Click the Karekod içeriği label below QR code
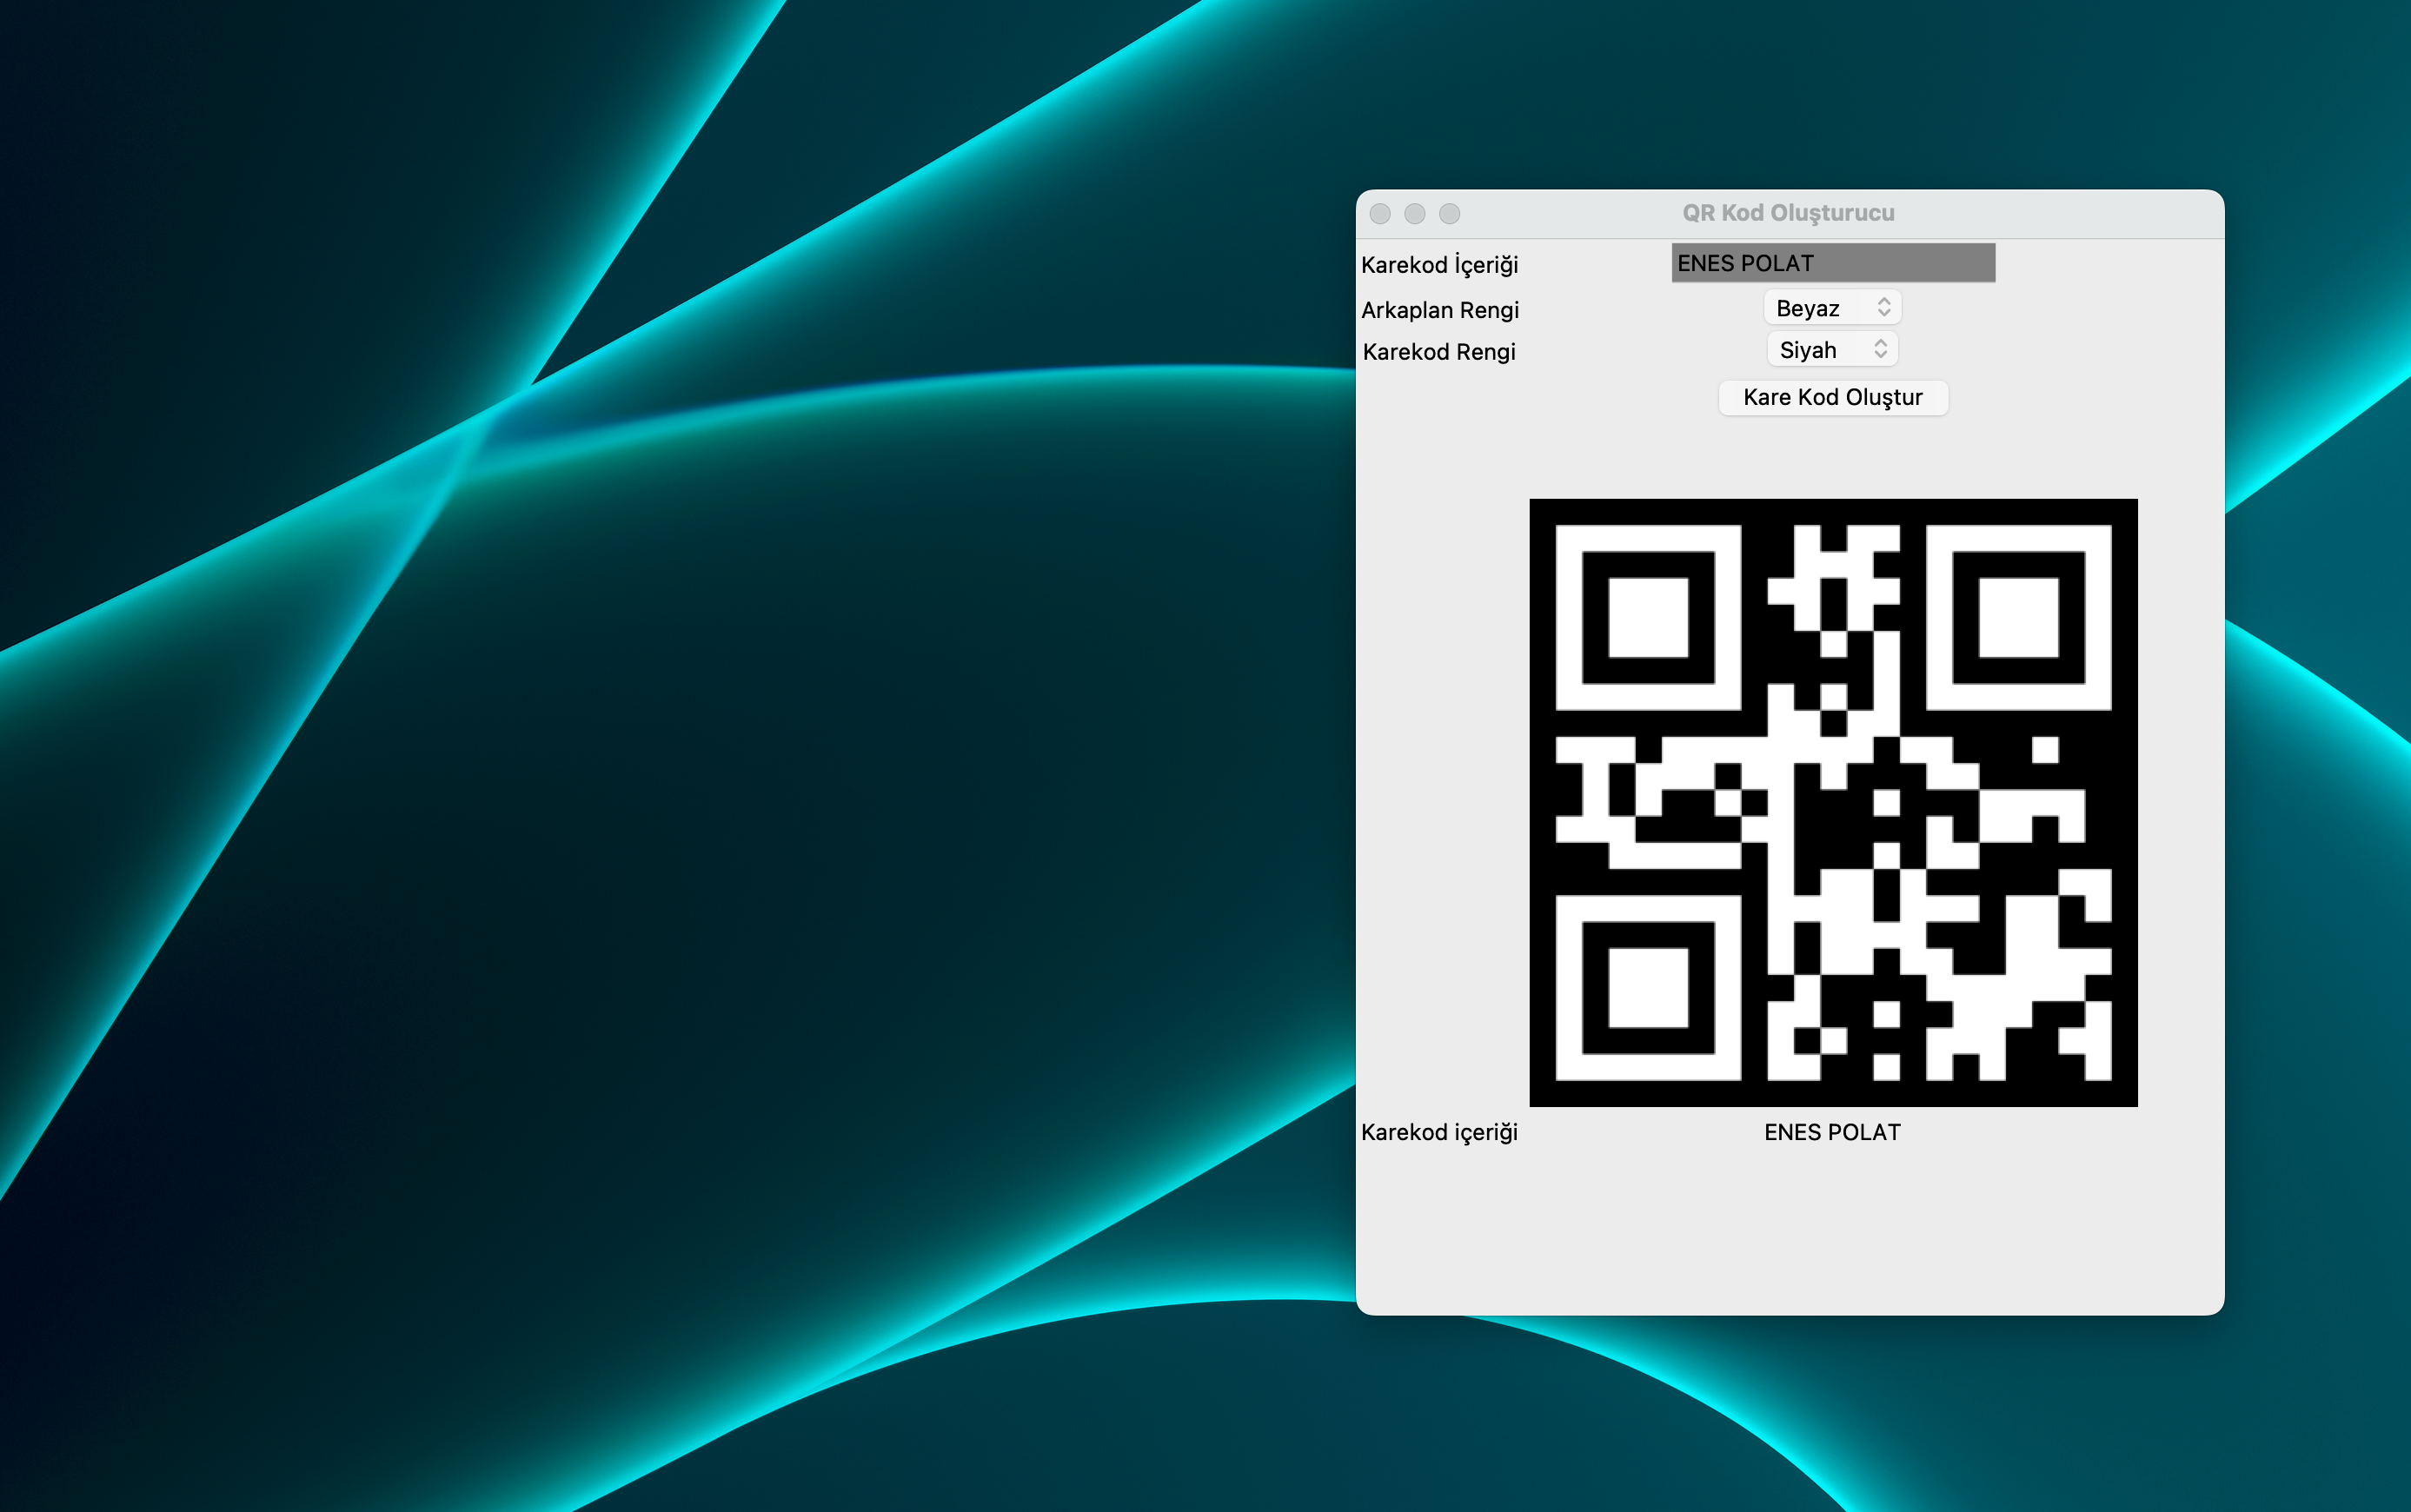This screenshot has height=1512, width=2411. click(1439, 1132)
